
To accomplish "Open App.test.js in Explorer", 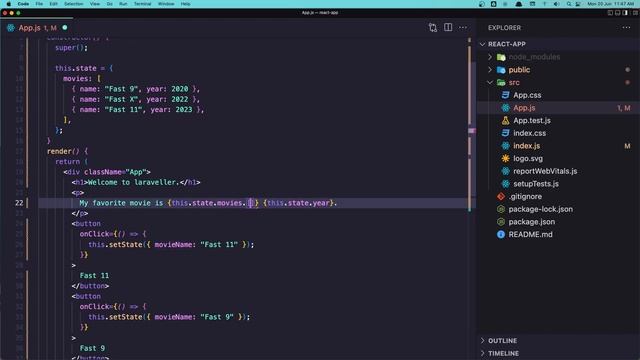I will pyautogui.click(x=532, y=120).
